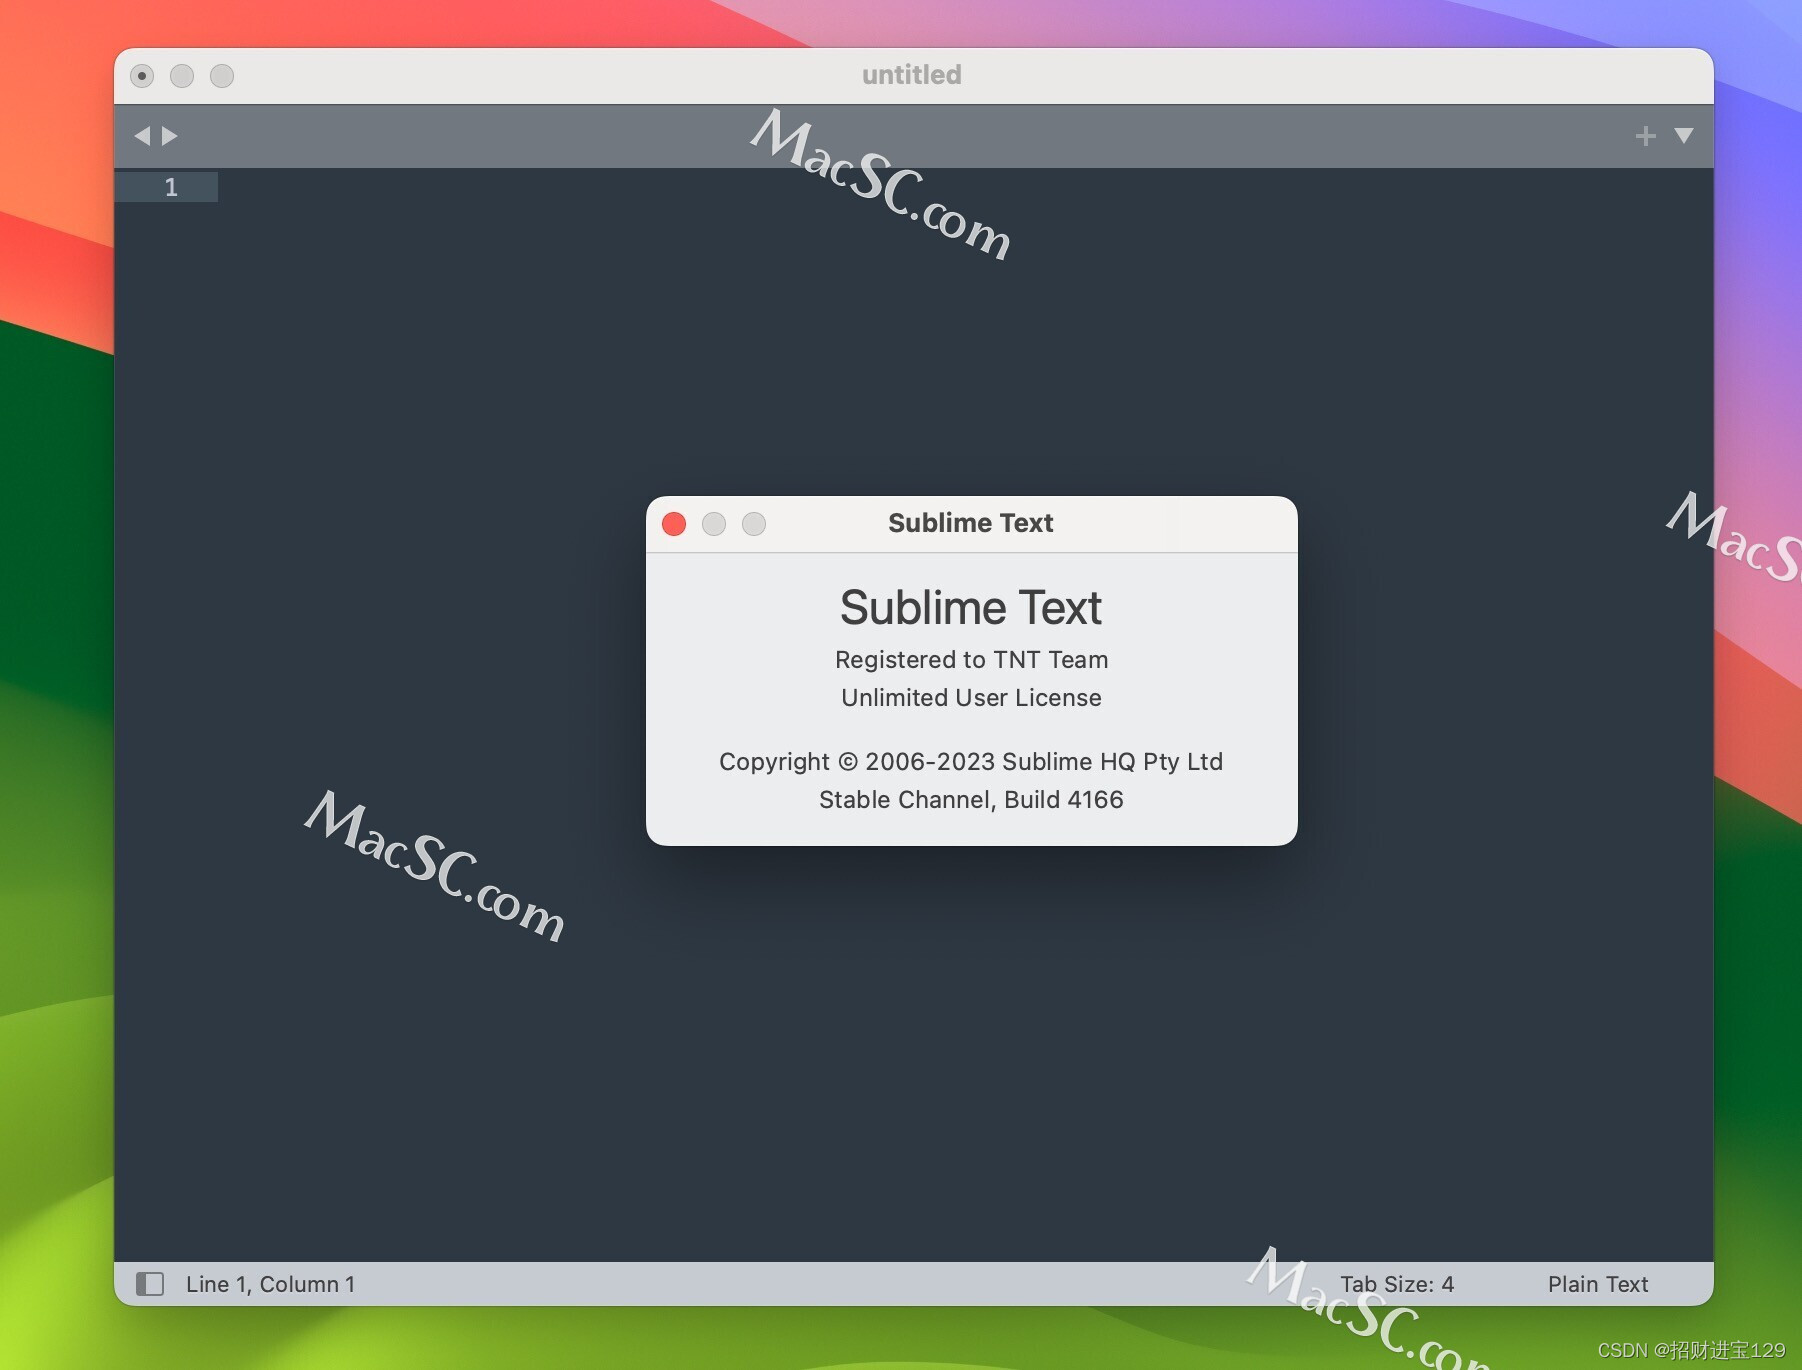Click the about dialog title bar text
Viewport: 1802px width, 1370px height.
tap(971, 523)
